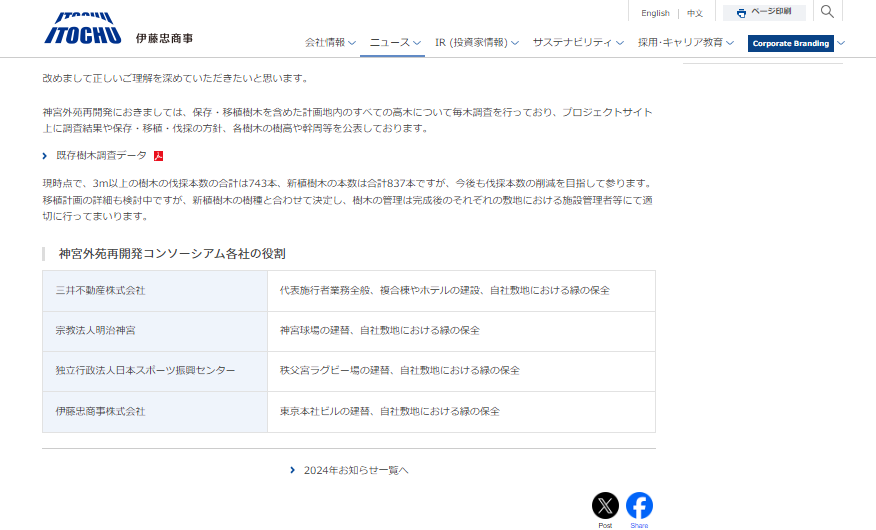Open the PDF icon beside 既存樹木調査データ
Viewport: 876px width, 530px height.
click(x=159, y=156)
